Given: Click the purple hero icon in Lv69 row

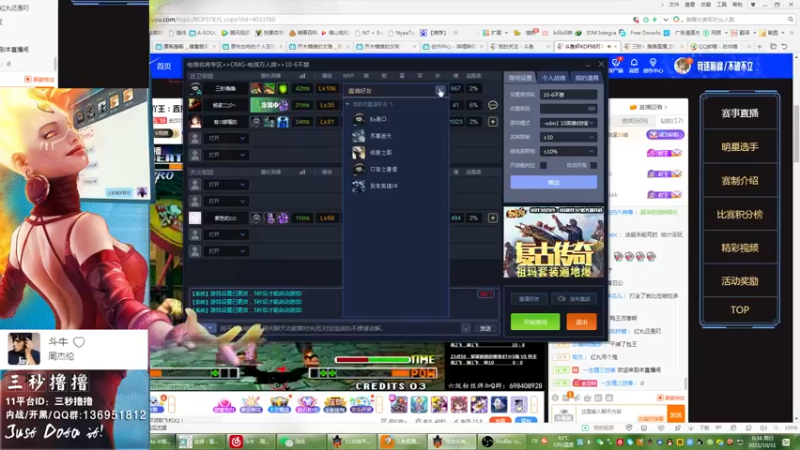Looking at the screenshot, I should pyautogui.click(x=283, y=218).
